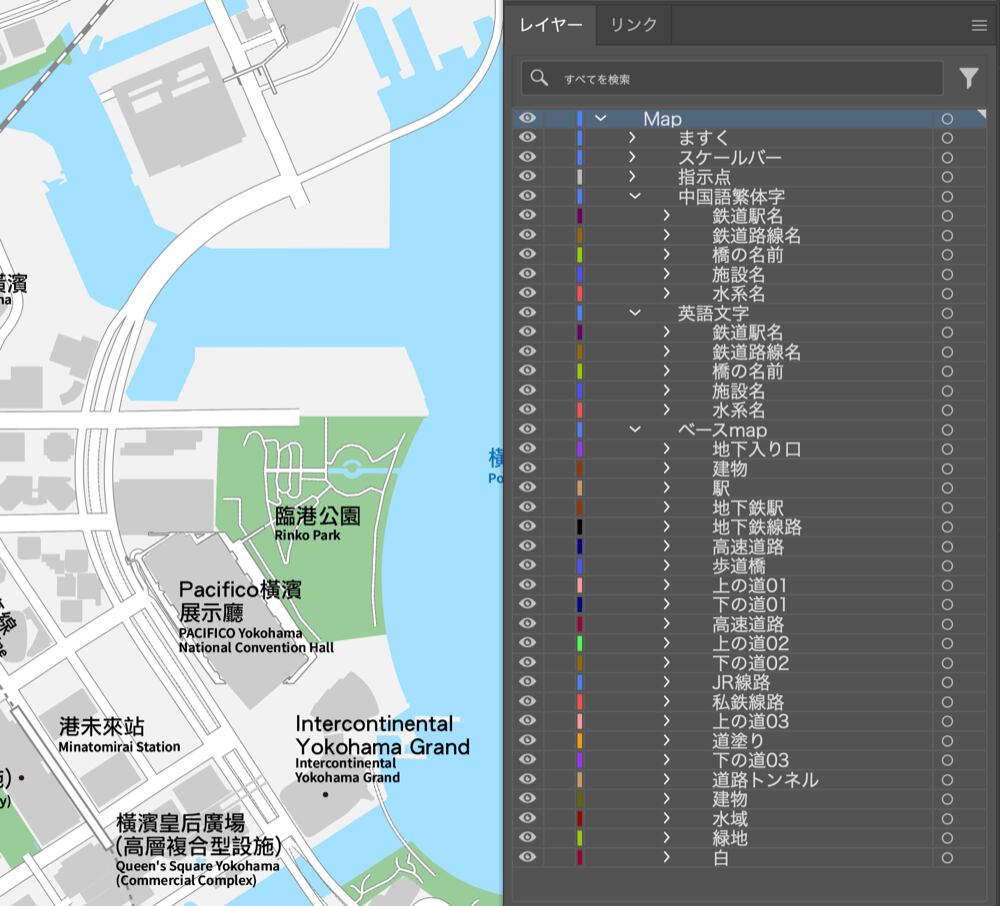
Task: Click the target circle for 水域 layer
Action: pyautogui.click(x=947, y=819)
